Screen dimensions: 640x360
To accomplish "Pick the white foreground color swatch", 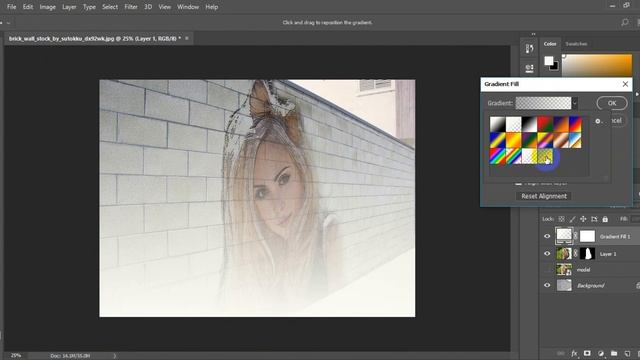I will [x=549, y=61].
